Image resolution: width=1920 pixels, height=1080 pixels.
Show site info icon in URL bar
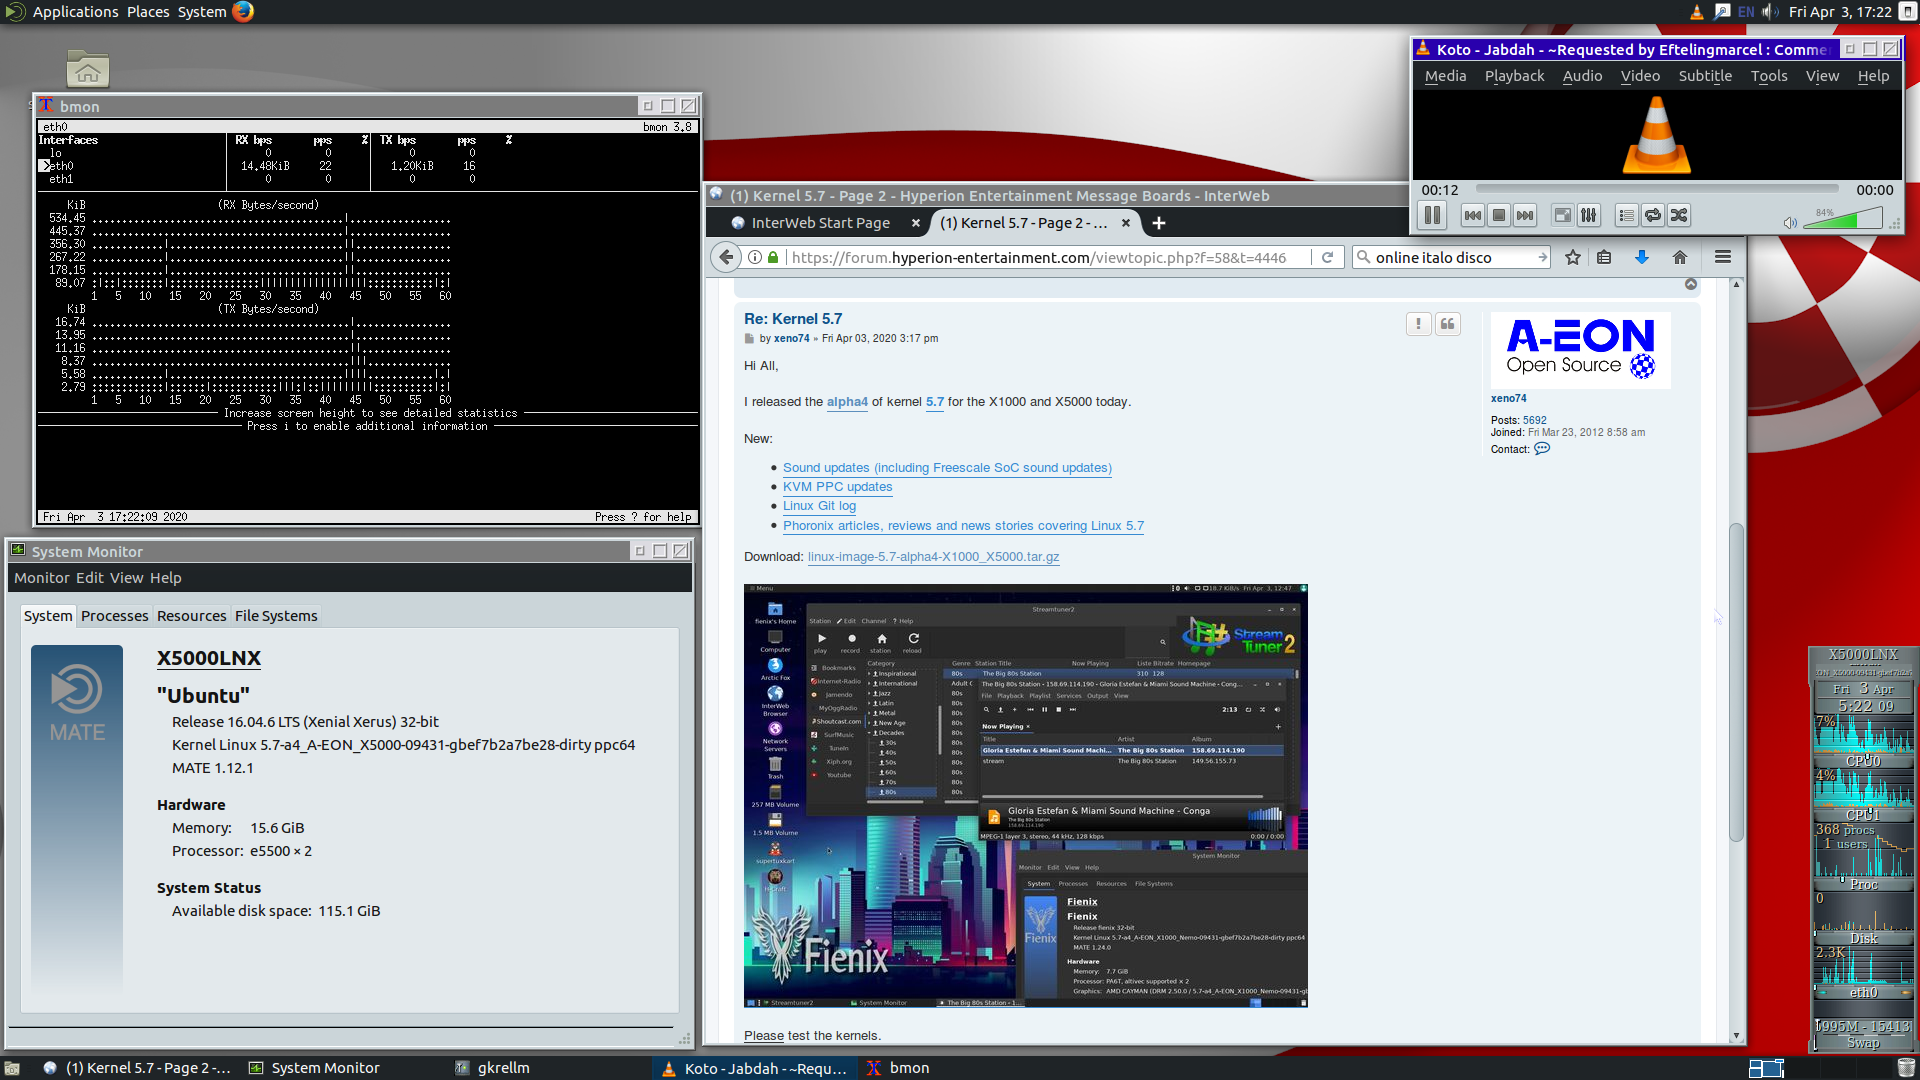(755, 257)
